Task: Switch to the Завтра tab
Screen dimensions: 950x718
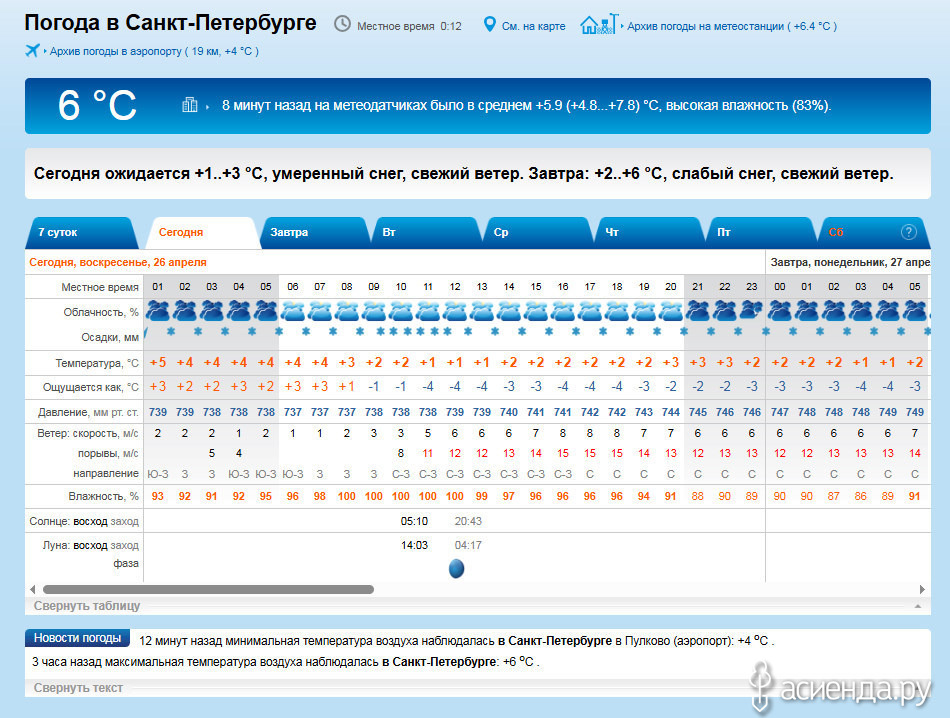Action: pos(289,233)
